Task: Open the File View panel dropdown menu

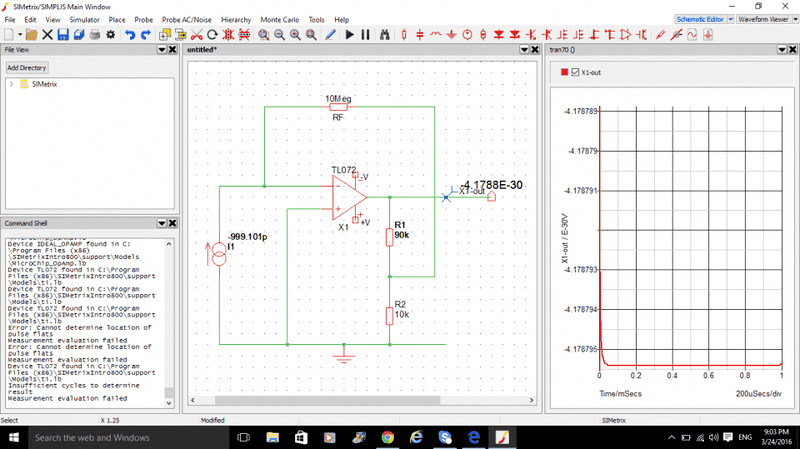Action: (x=162, y=50)
